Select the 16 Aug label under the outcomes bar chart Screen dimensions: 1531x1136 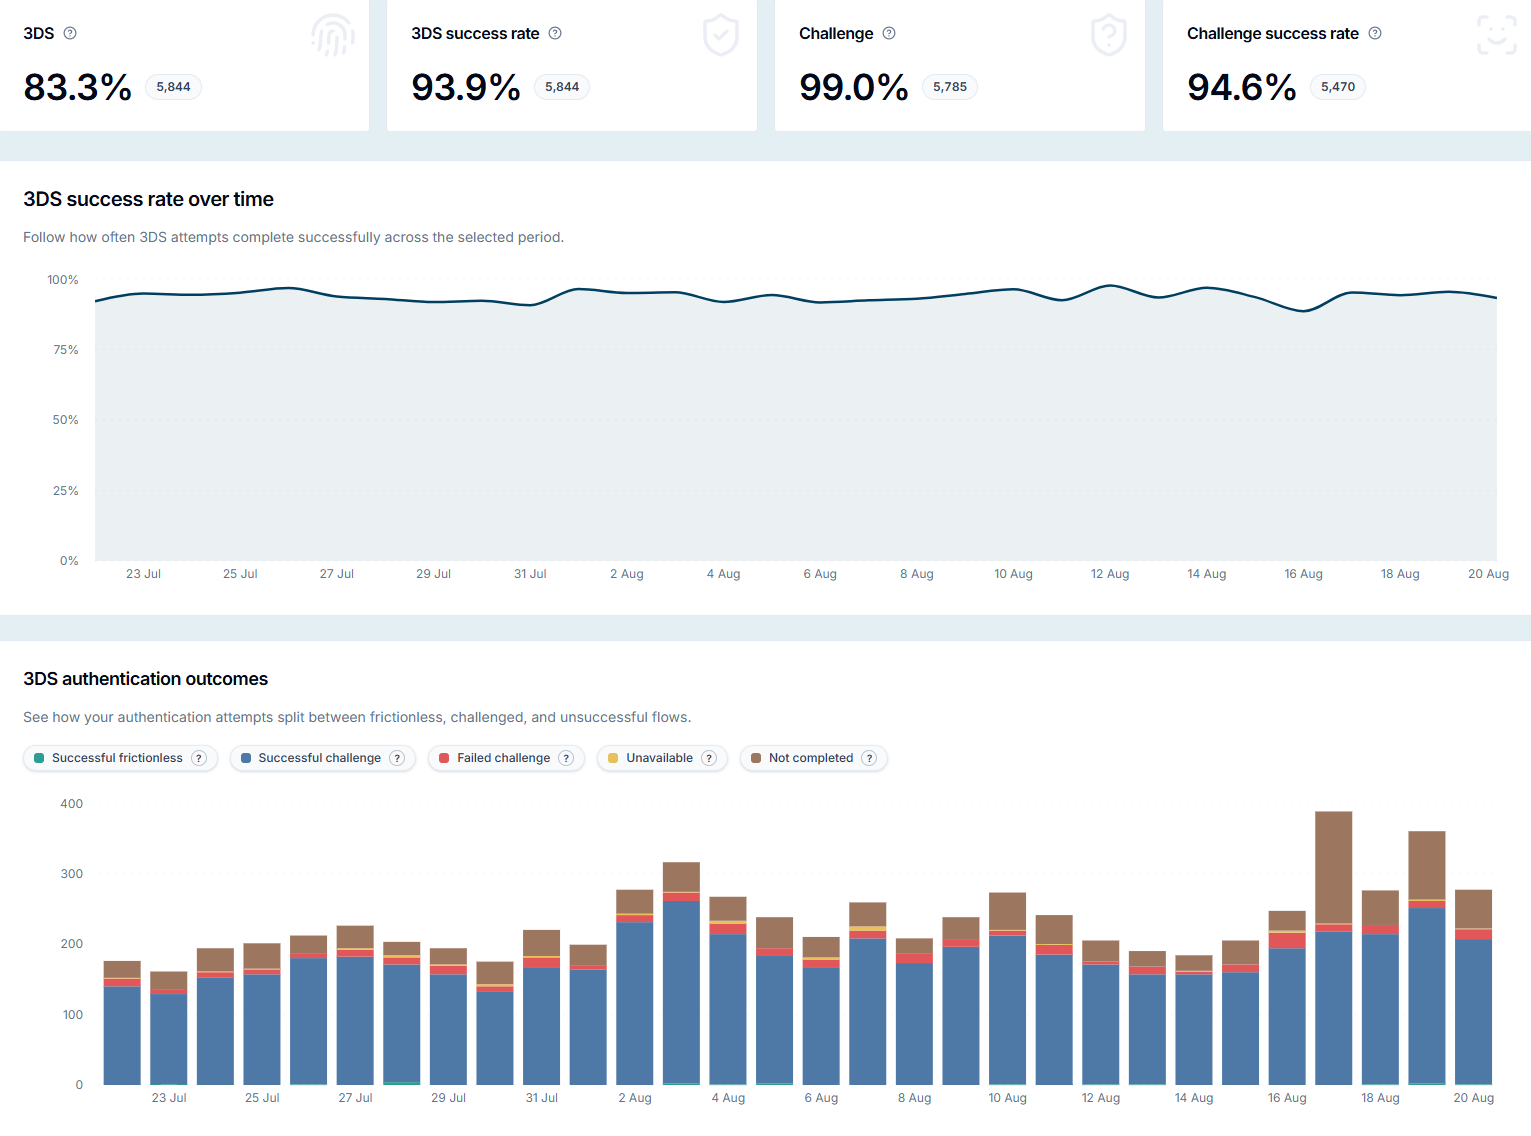1287,1098
